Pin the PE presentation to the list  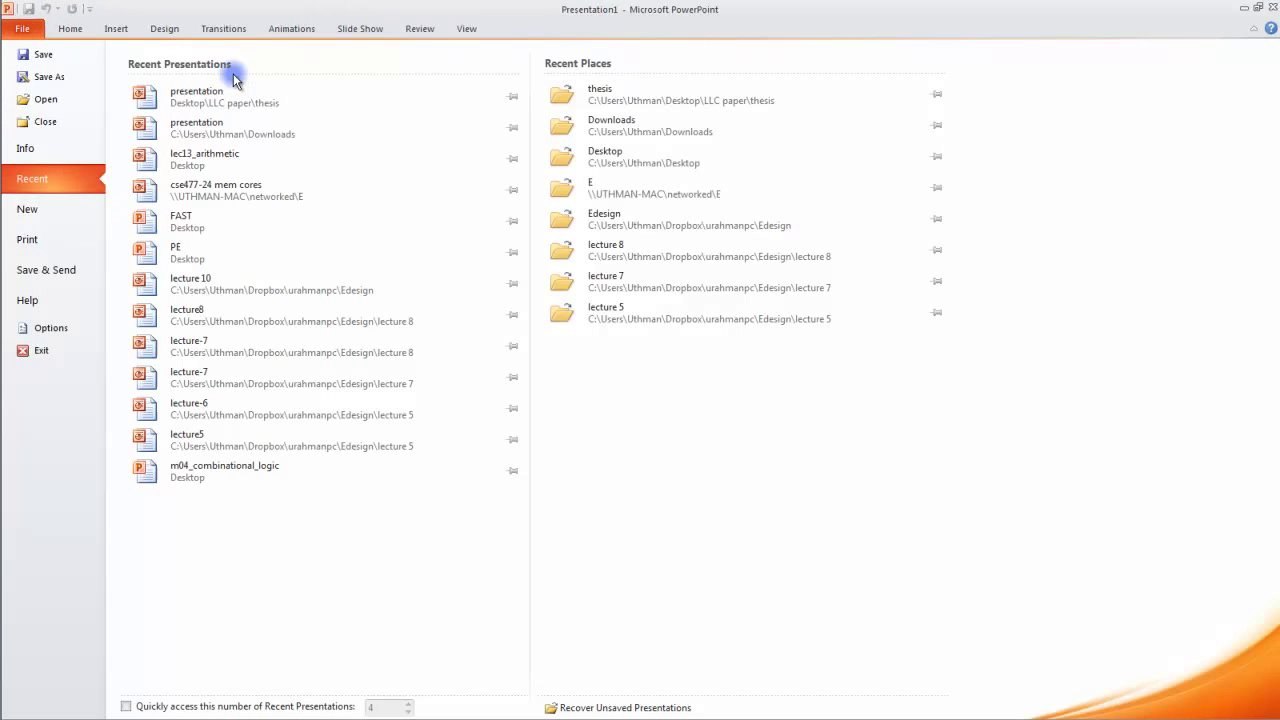click(513, 252)
